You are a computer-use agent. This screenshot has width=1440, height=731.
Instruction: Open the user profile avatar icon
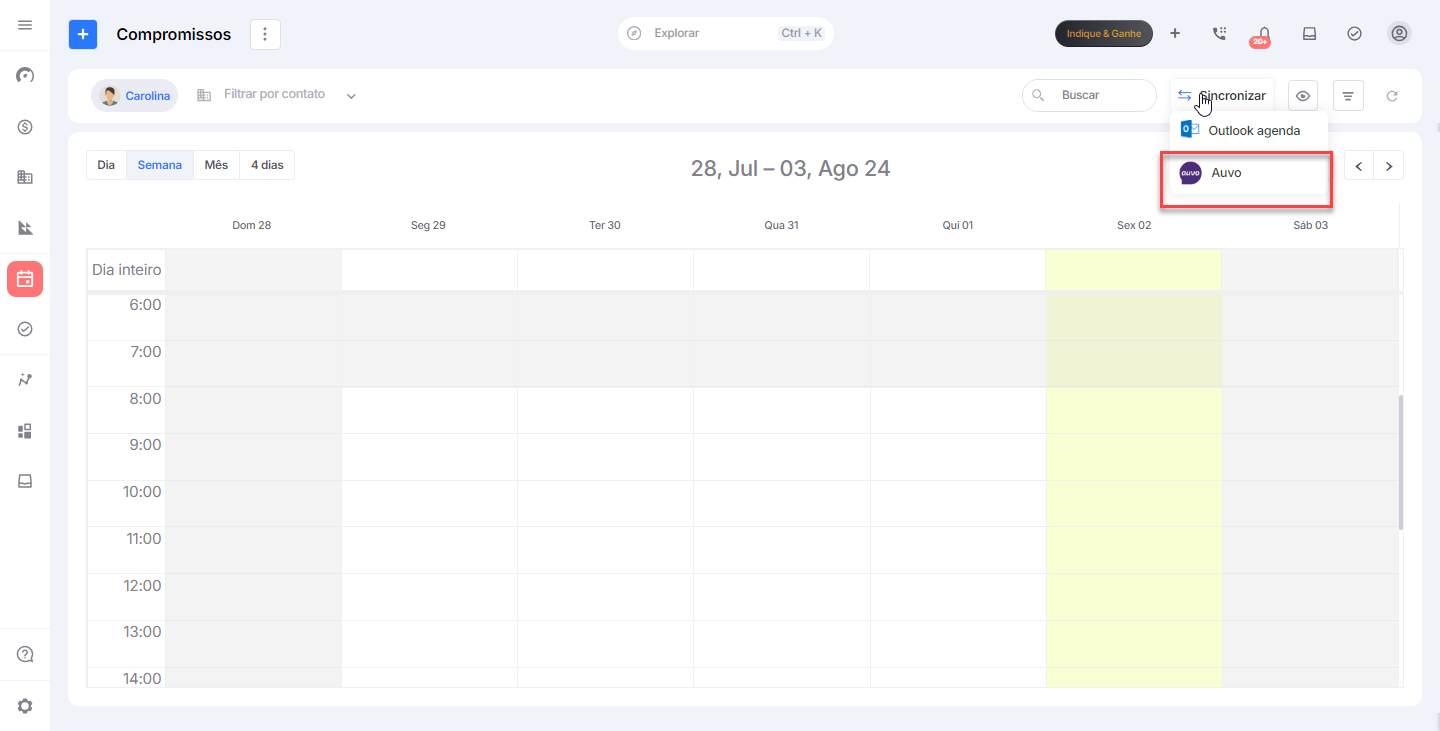(1399, 34)
